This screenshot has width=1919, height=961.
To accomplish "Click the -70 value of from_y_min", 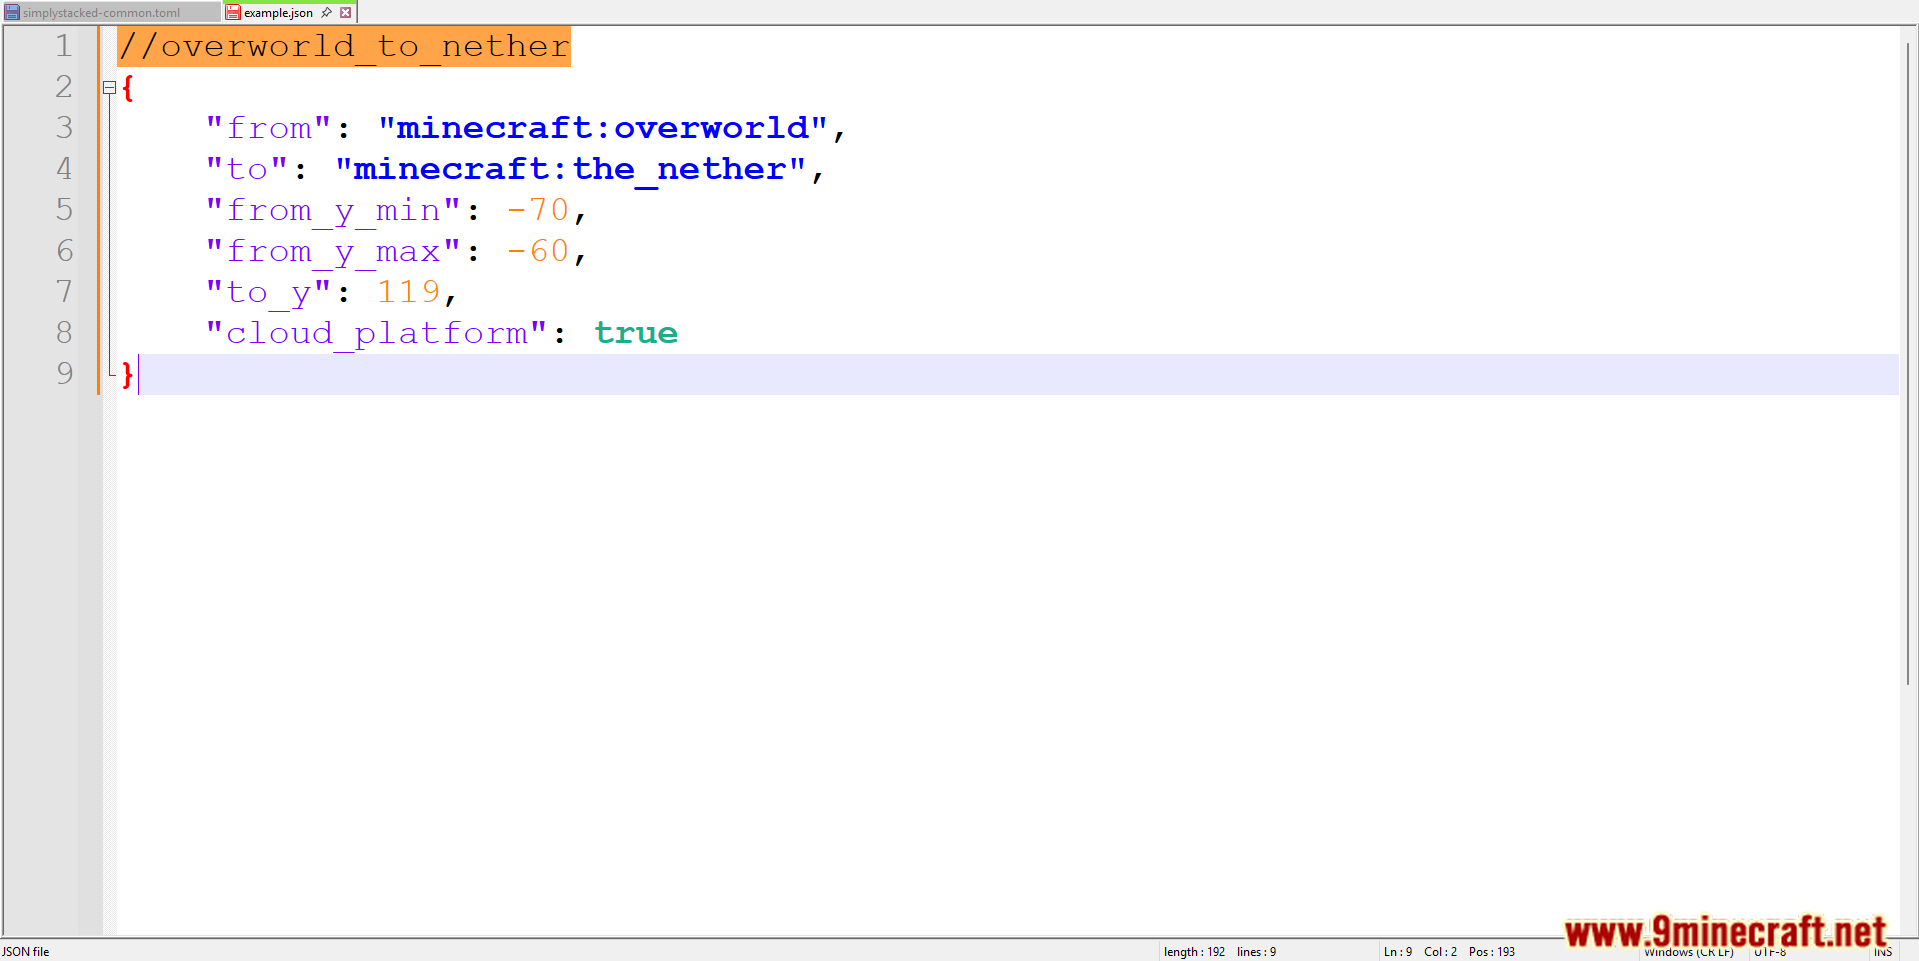I will pyautogui.click(x=537, y=210).
